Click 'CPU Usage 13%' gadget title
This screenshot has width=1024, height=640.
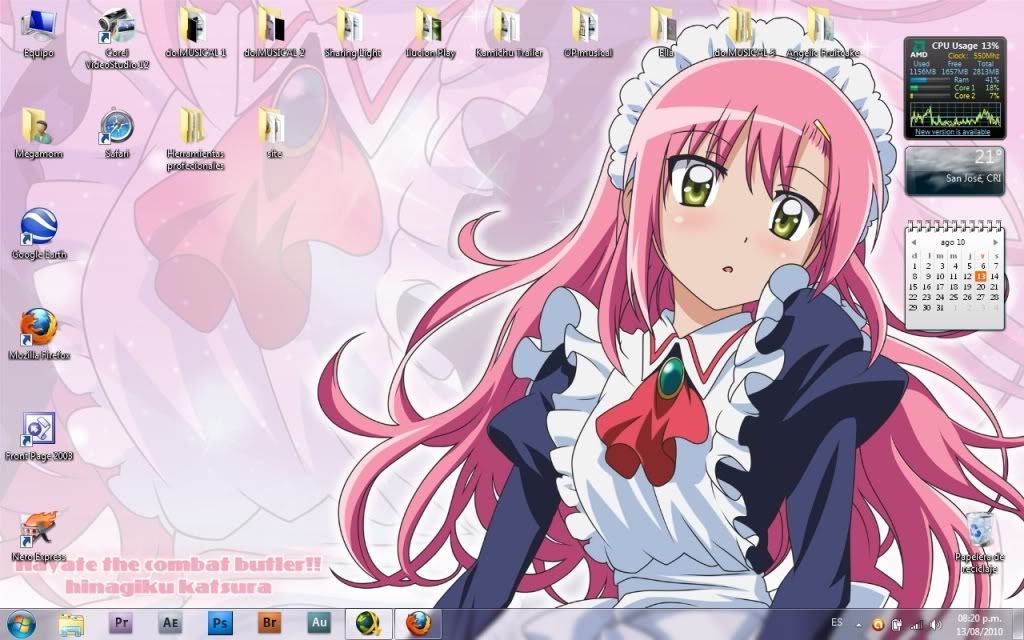click(x=965, y=46)
